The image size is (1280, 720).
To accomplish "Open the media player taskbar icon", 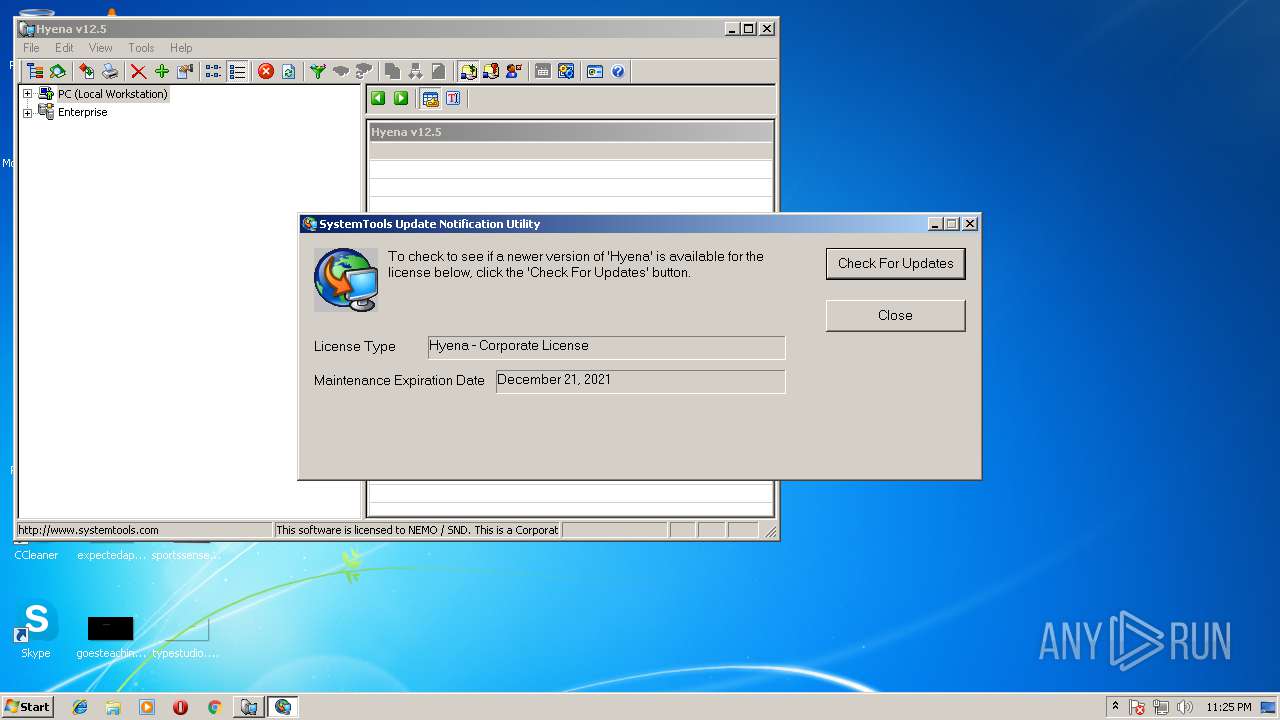I will coord(147,707).
